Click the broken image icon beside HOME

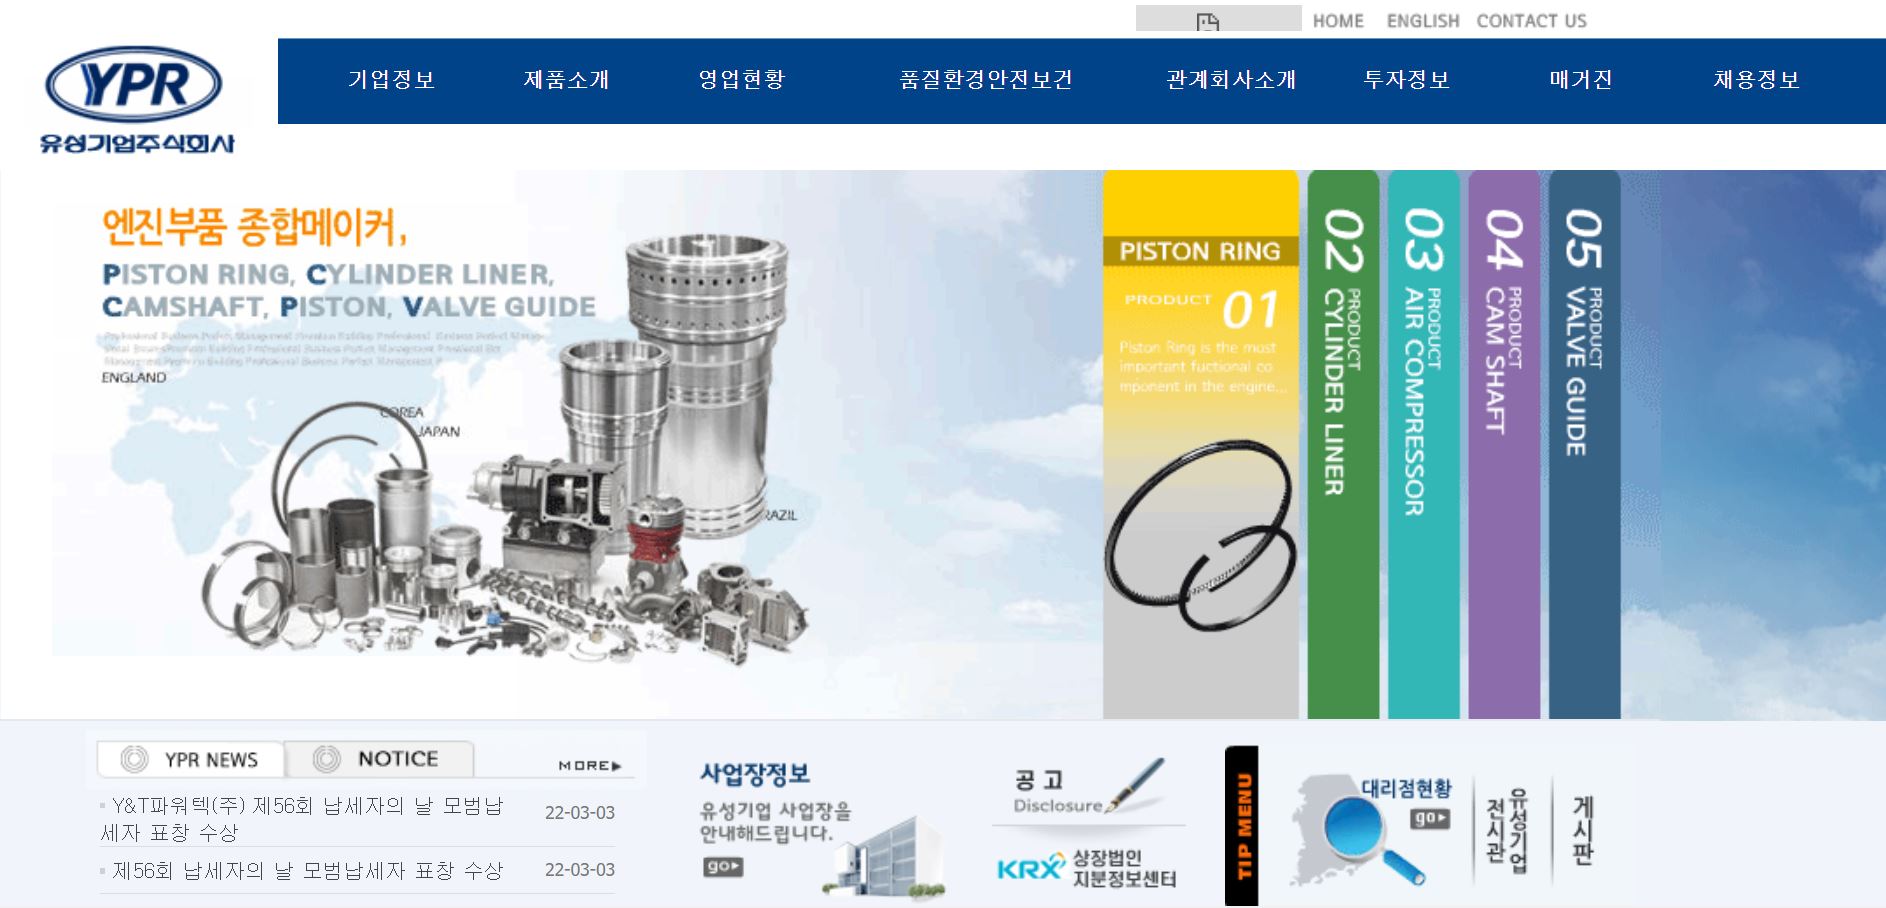1208,21
